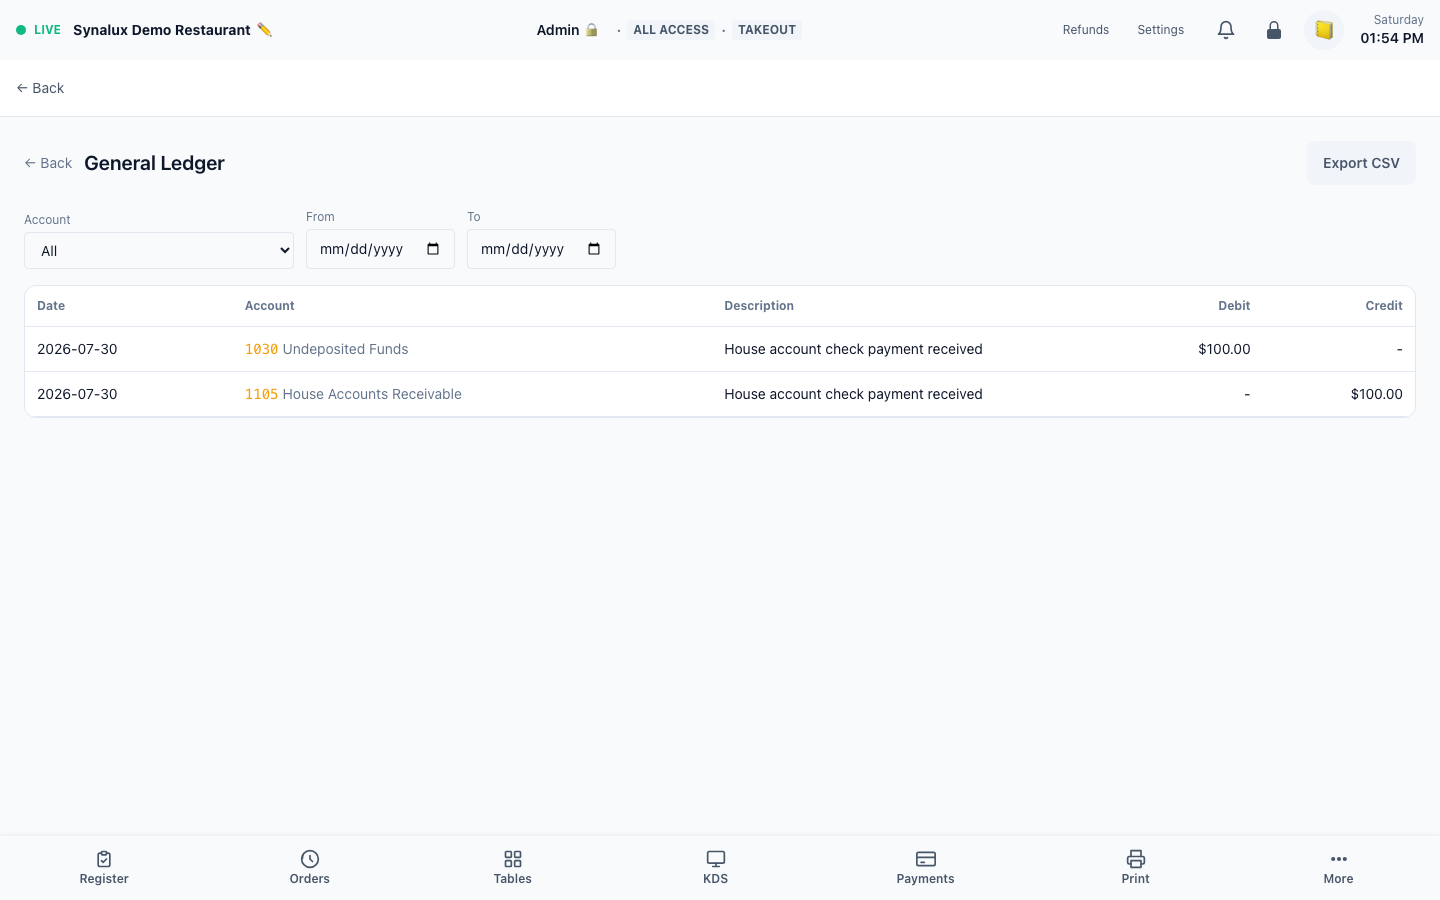Click the lock screen padlock icon

[1274, 30]
